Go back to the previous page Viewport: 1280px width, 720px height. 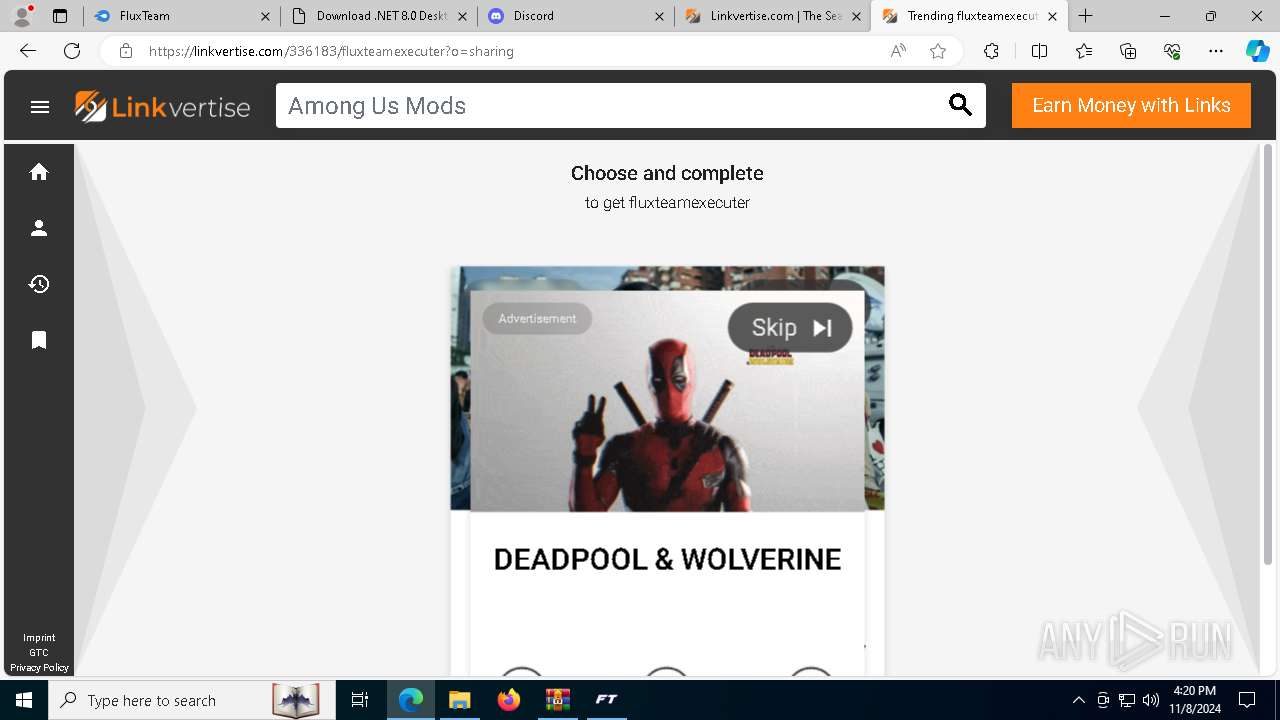tap(28, 51)
